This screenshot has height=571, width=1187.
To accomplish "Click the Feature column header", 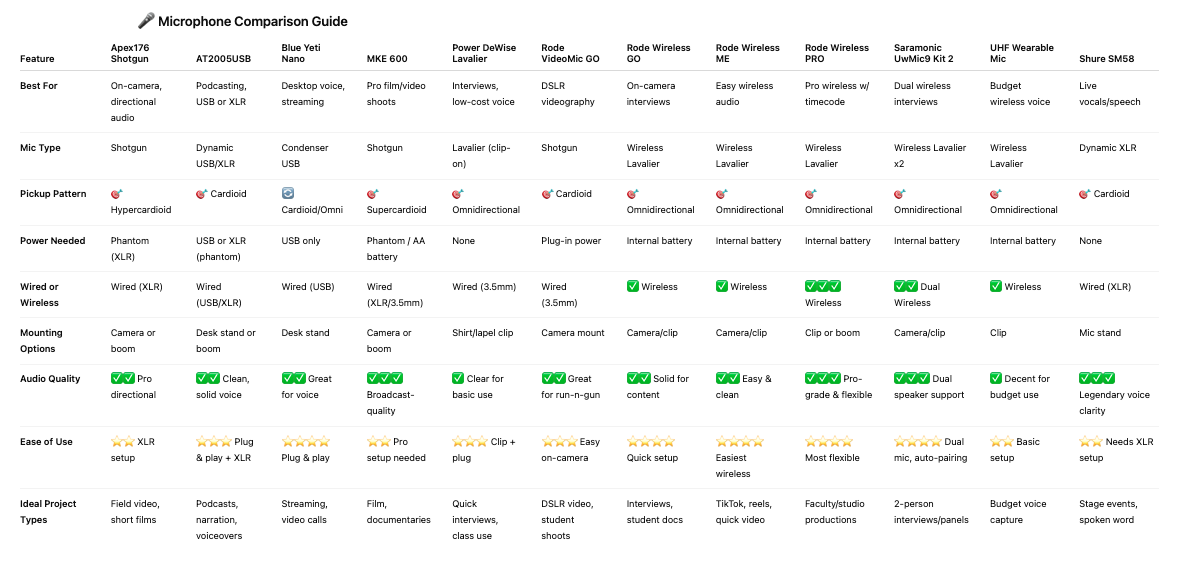I will click(37, 58).
